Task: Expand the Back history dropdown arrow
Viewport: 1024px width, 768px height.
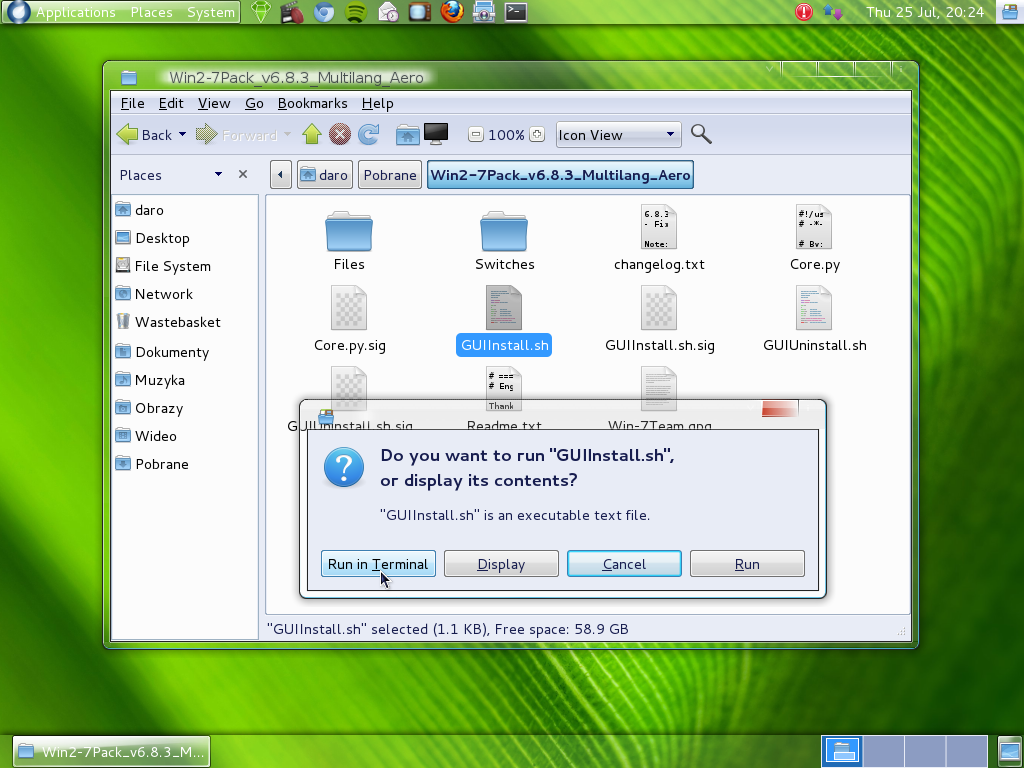Action: [182, 135]
